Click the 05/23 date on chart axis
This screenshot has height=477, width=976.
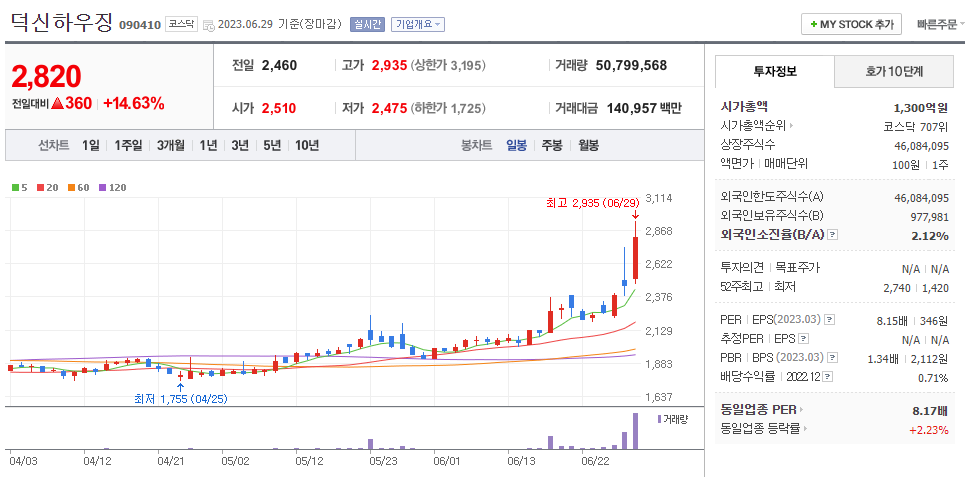pyautogui.click(x=383, y=461)
